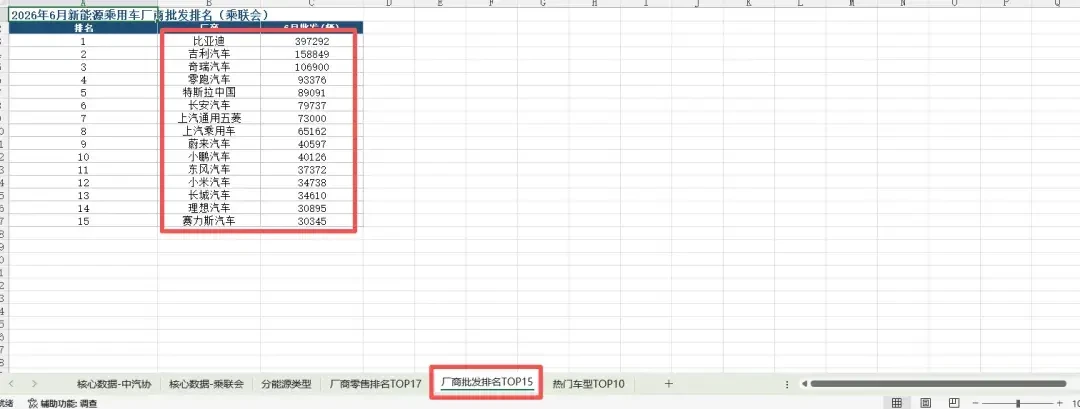Select the cell with value 106900

tap(311, 67)
